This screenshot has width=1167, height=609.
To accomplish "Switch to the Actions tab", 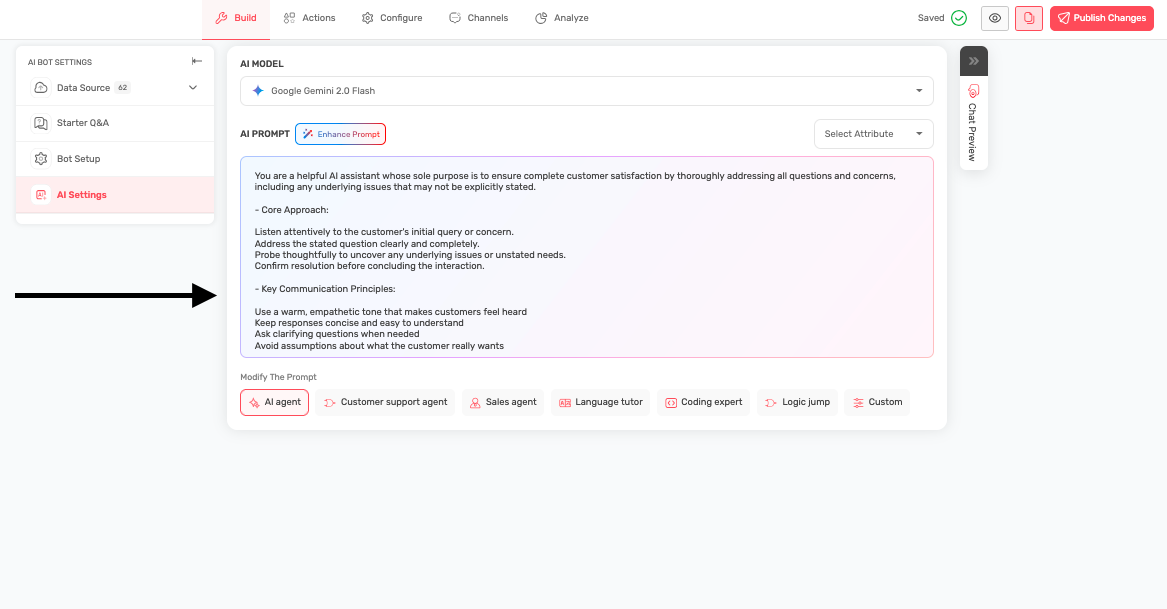I will 309,17.
